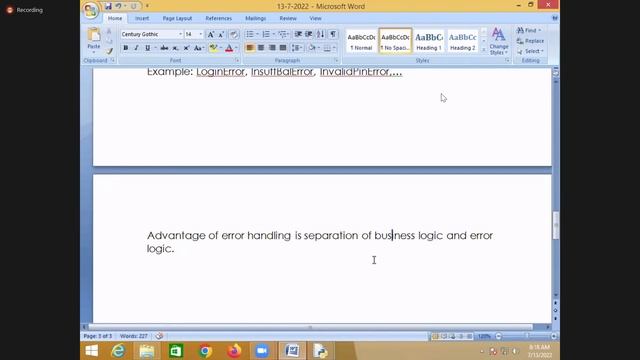Toggle Show/Hide paragraph marks
640x360 pixels.
click(x=333, y=34)
